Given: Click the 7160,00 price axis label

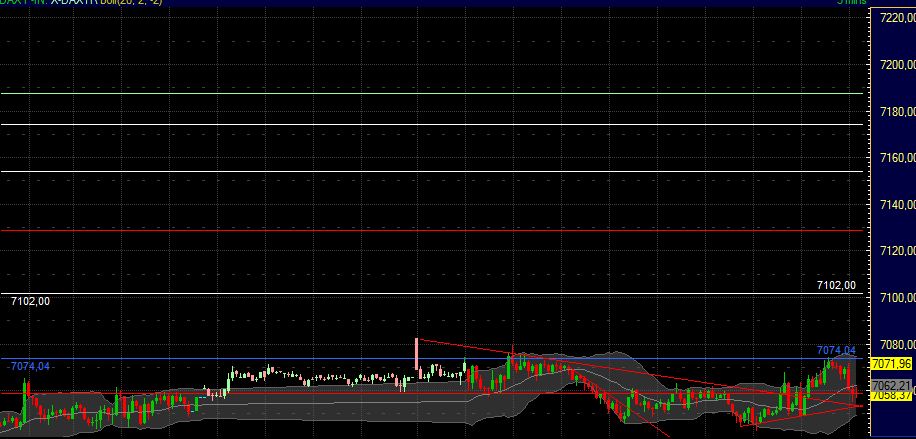Looking at the screenshot, I should pos(896,158).
